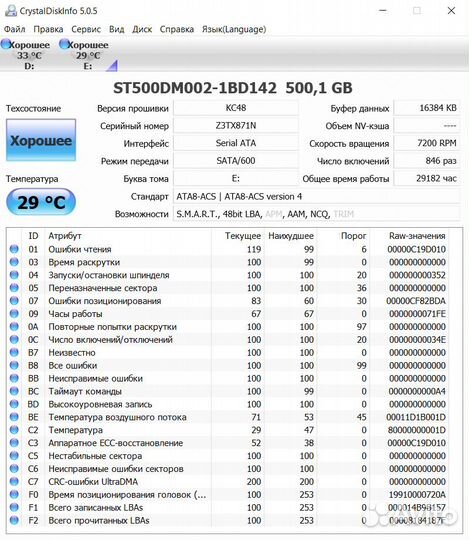Click raw value 00000CF82BDA
The image size is (469, 540).
[x=416, y=301]
